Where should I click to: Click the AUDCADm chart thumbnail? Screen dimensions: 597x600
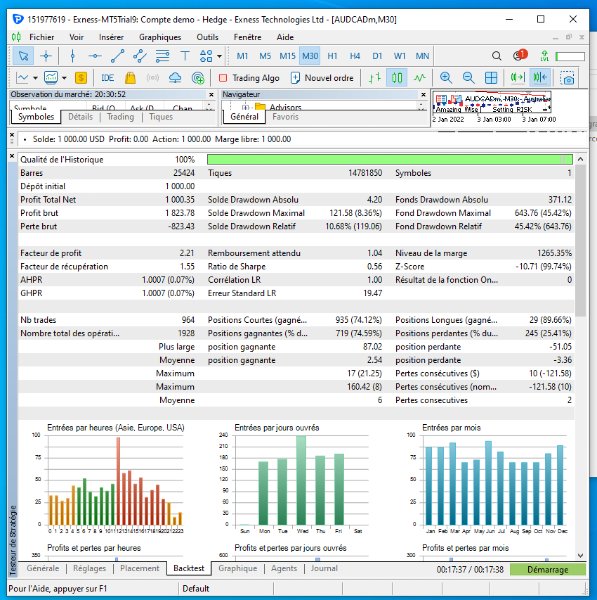(x=492, y=103)
